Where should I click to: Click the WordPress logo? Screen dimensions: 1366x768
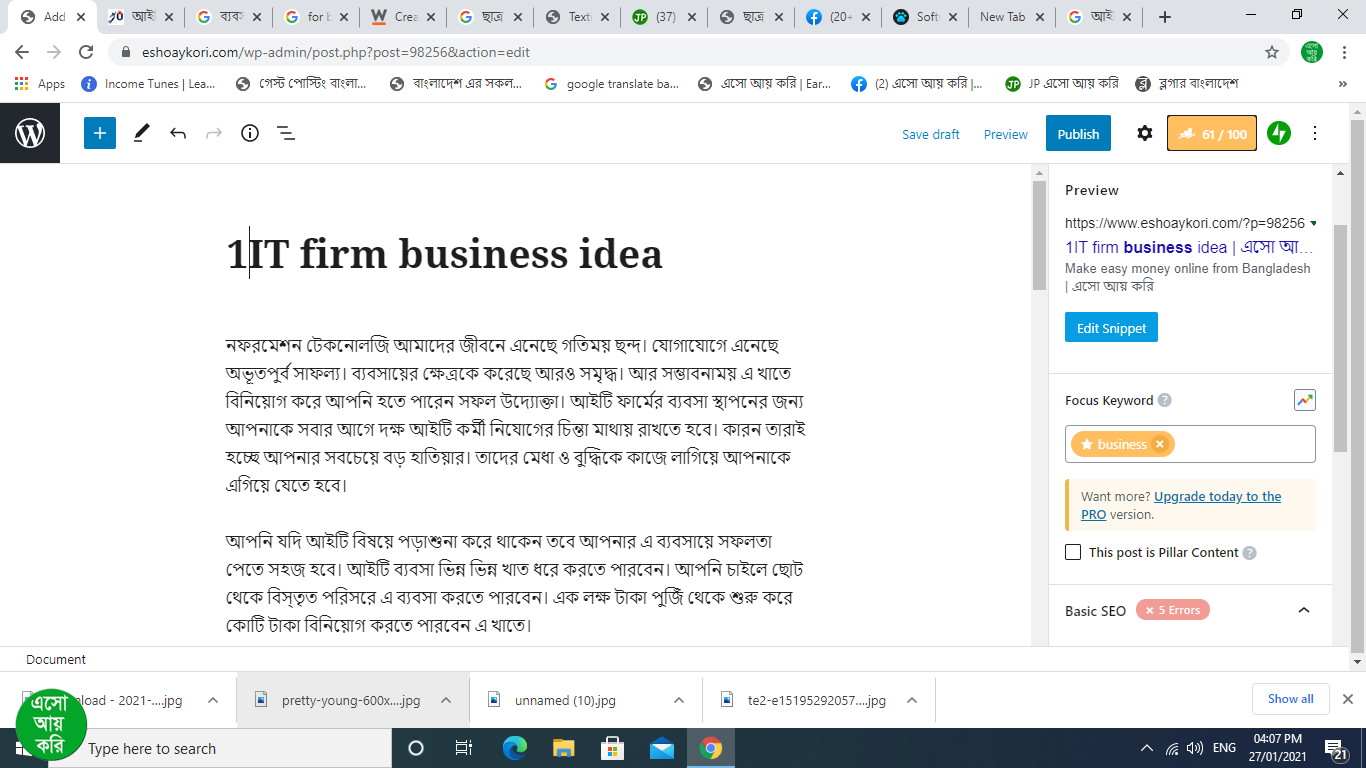click(30, 133)
